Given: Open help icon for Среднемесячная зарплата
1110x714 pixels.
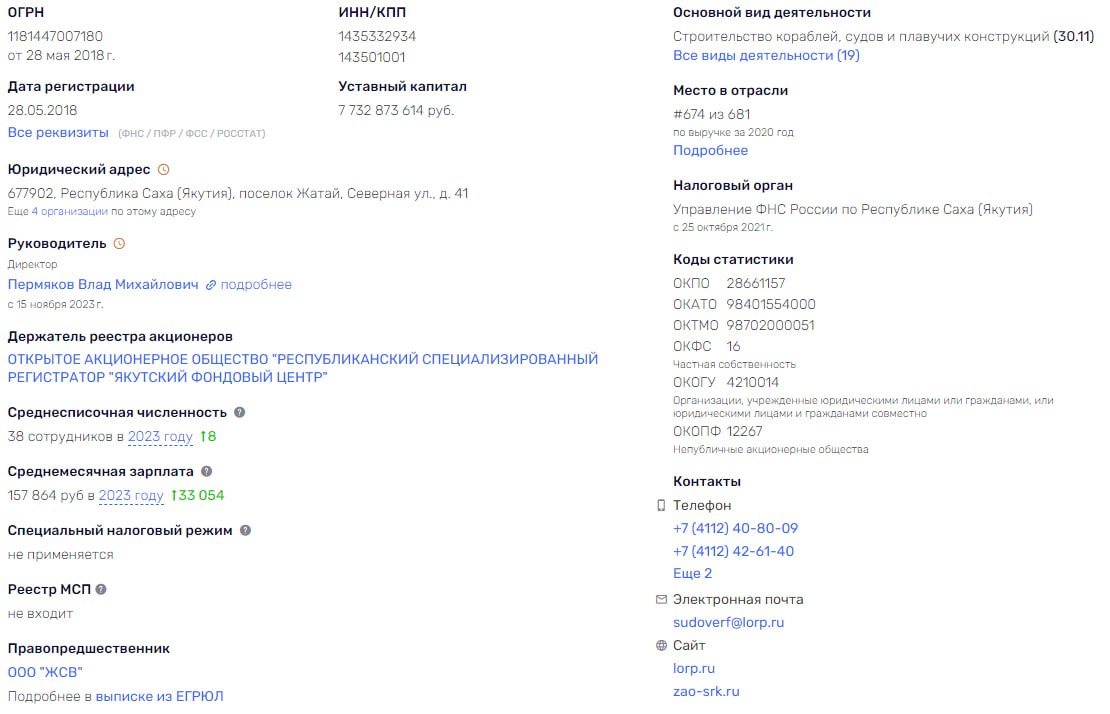Looking at the screenshot, I should [206, 472].
